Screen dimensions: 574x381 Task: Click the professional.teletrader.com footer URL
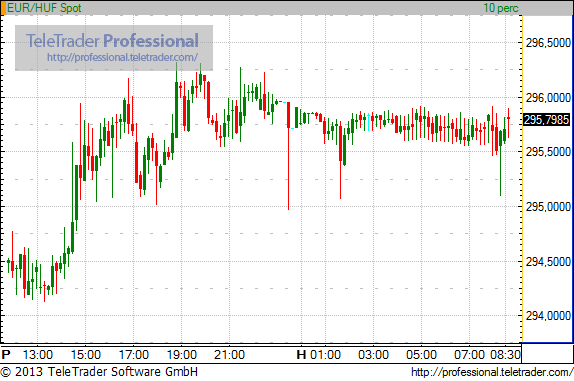(x=492, y=372)
